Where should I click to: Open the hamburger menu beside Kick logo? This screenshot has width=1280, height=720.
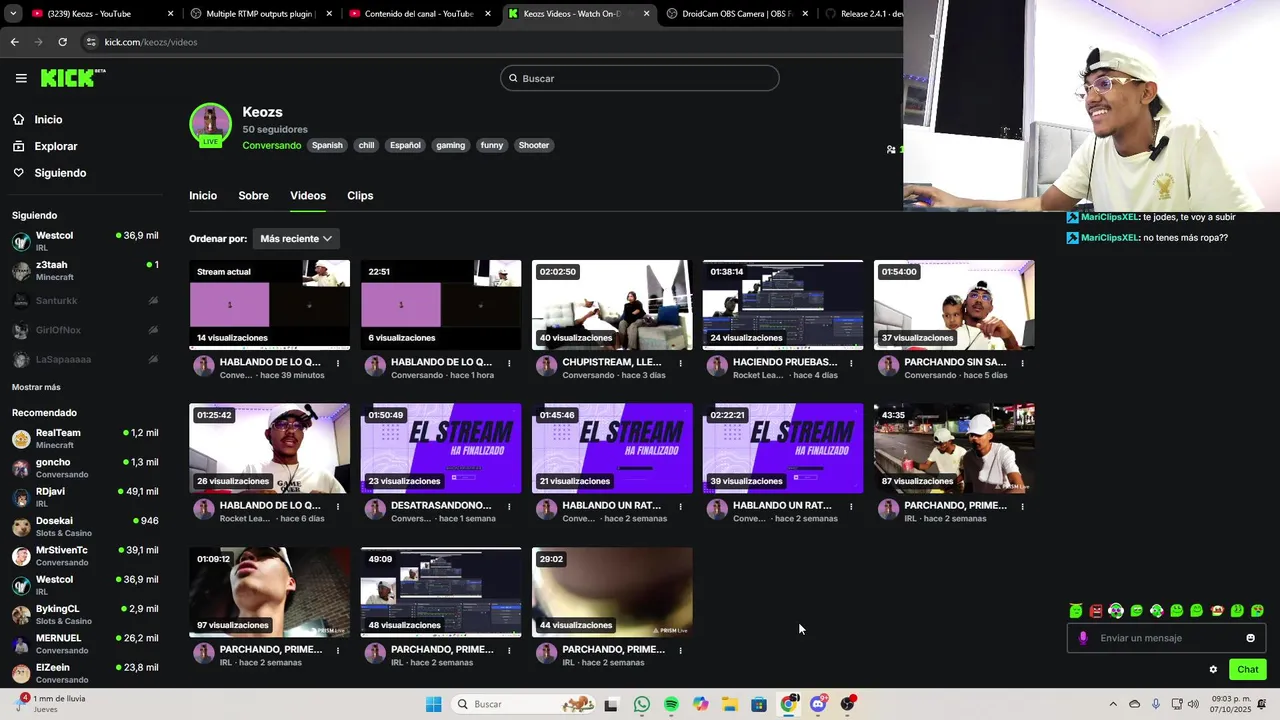(21, 78)
